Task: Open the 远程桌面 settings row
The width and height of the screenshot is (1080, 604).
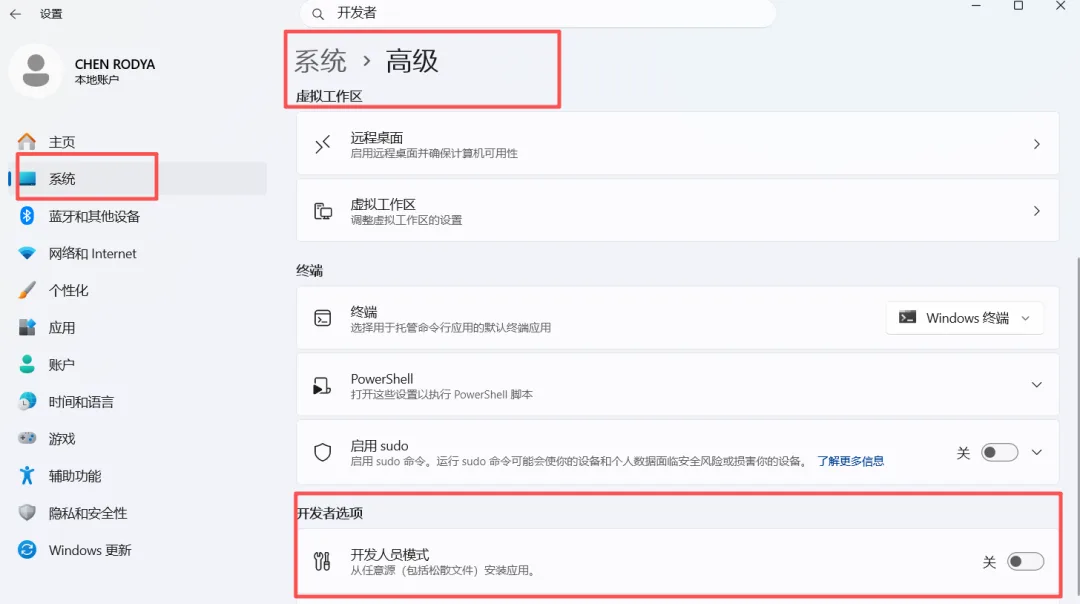Action: pos(678,144)
